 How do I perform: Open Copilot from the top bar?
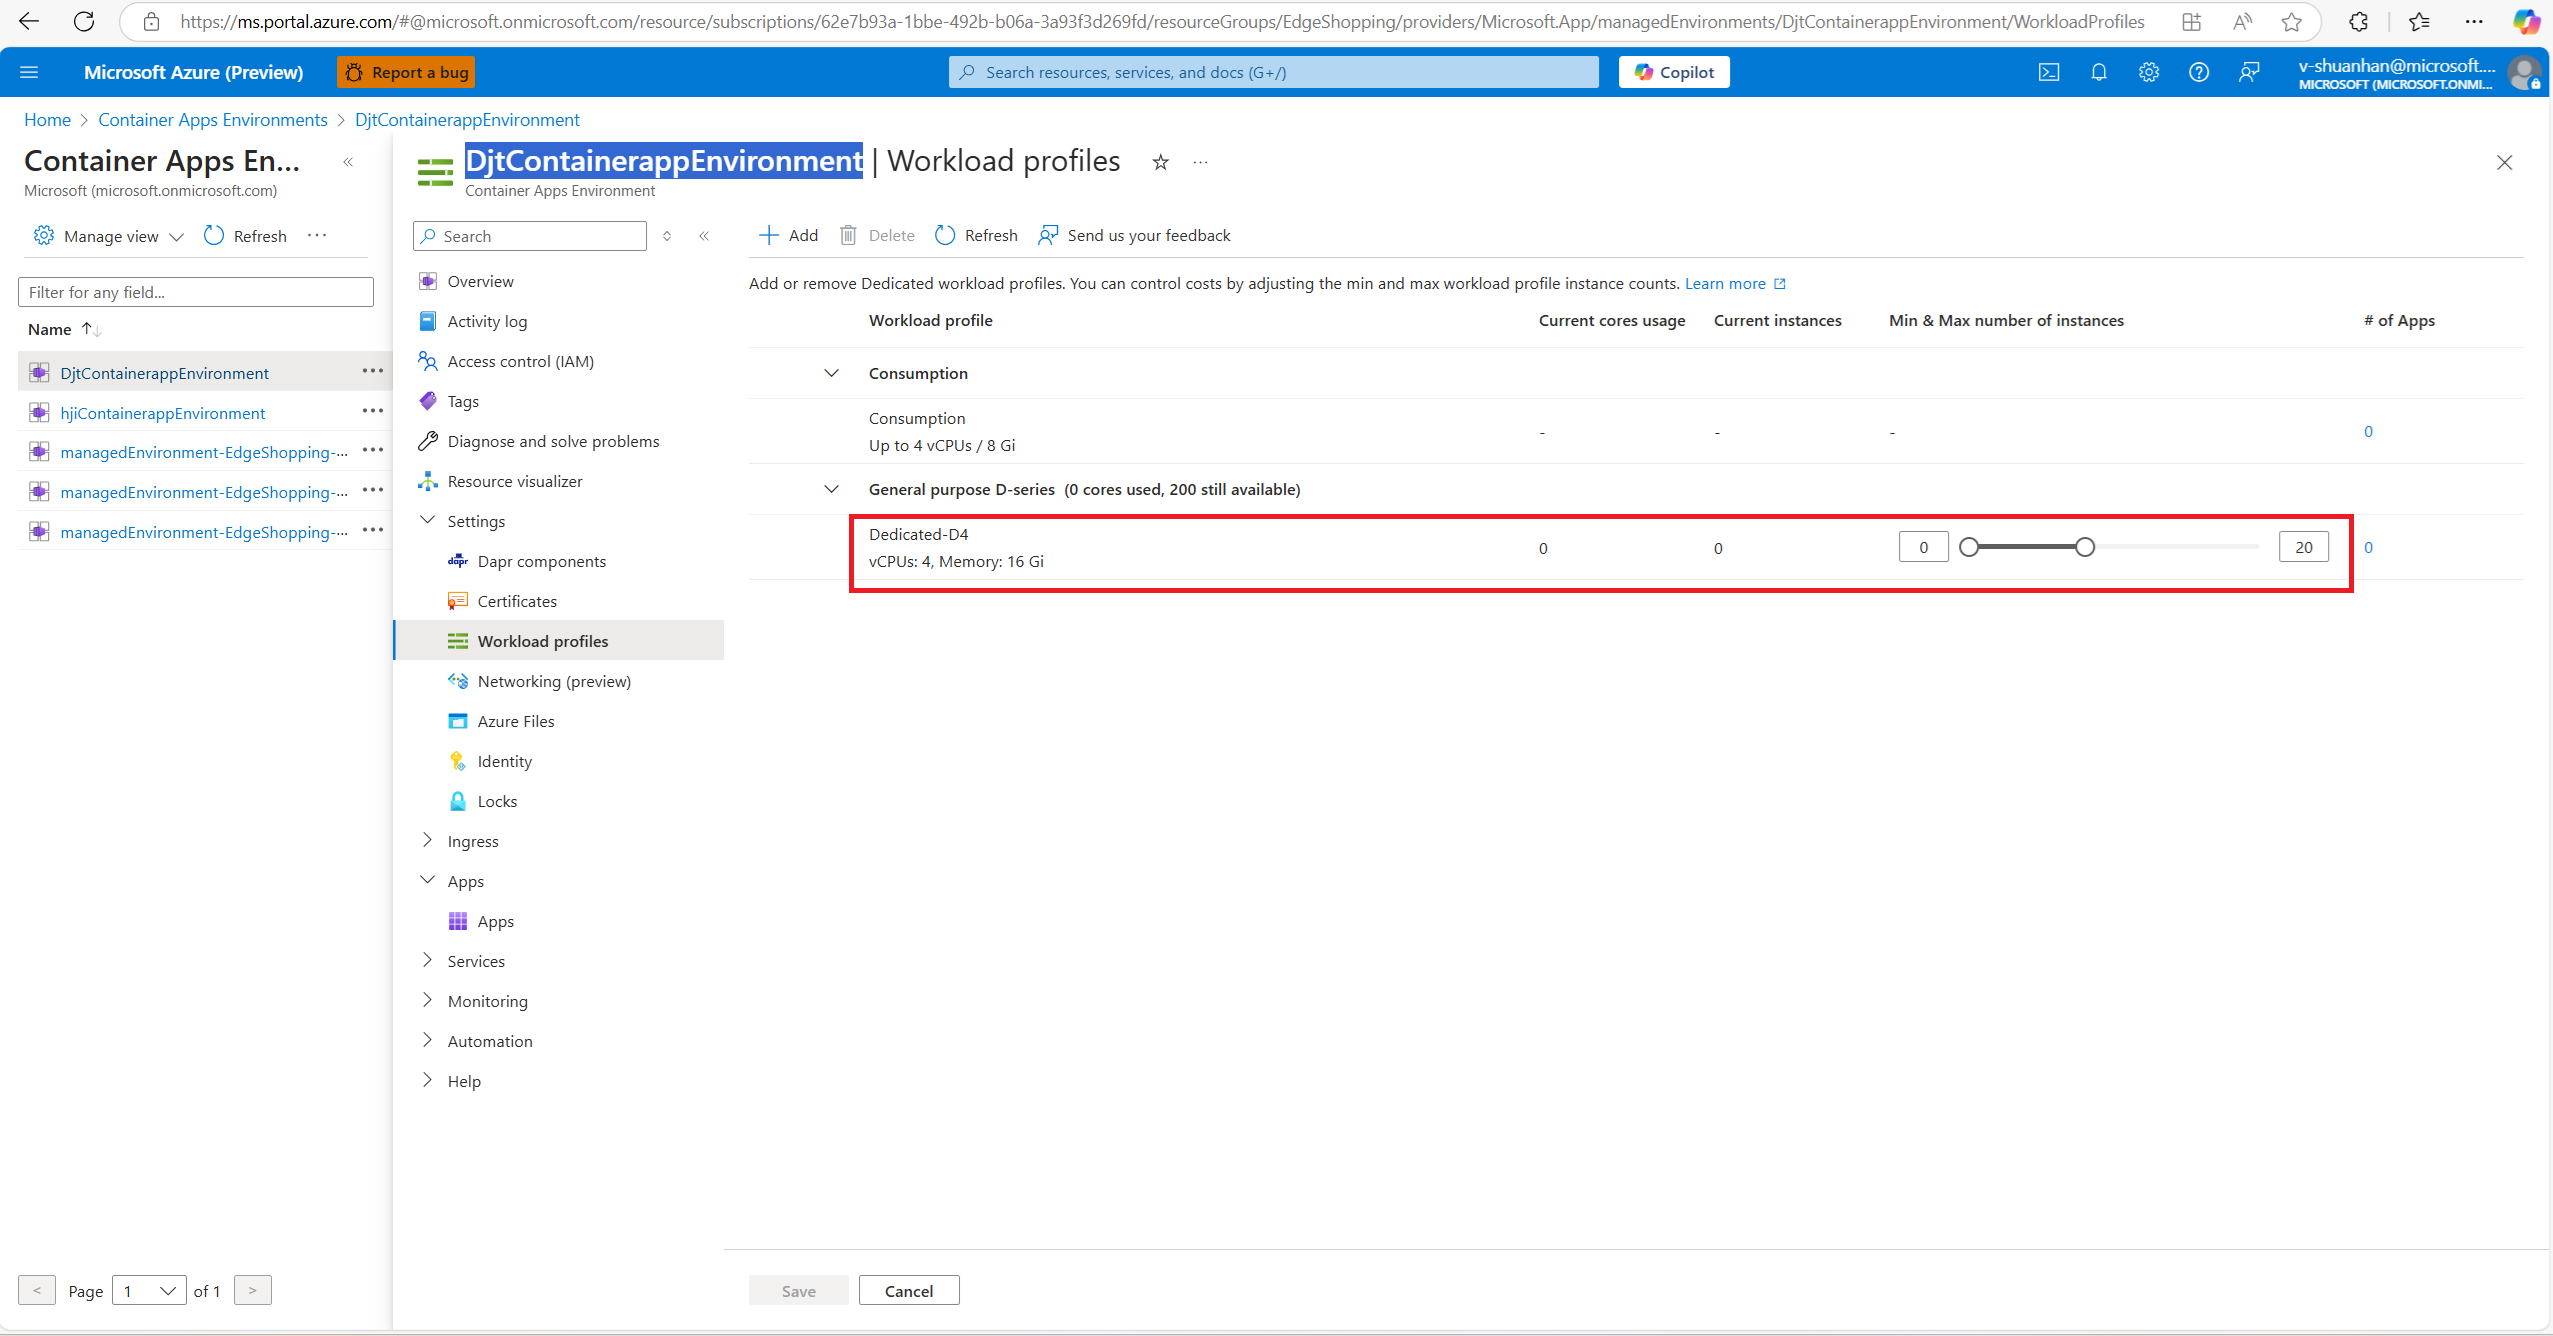click(1674, 72)
